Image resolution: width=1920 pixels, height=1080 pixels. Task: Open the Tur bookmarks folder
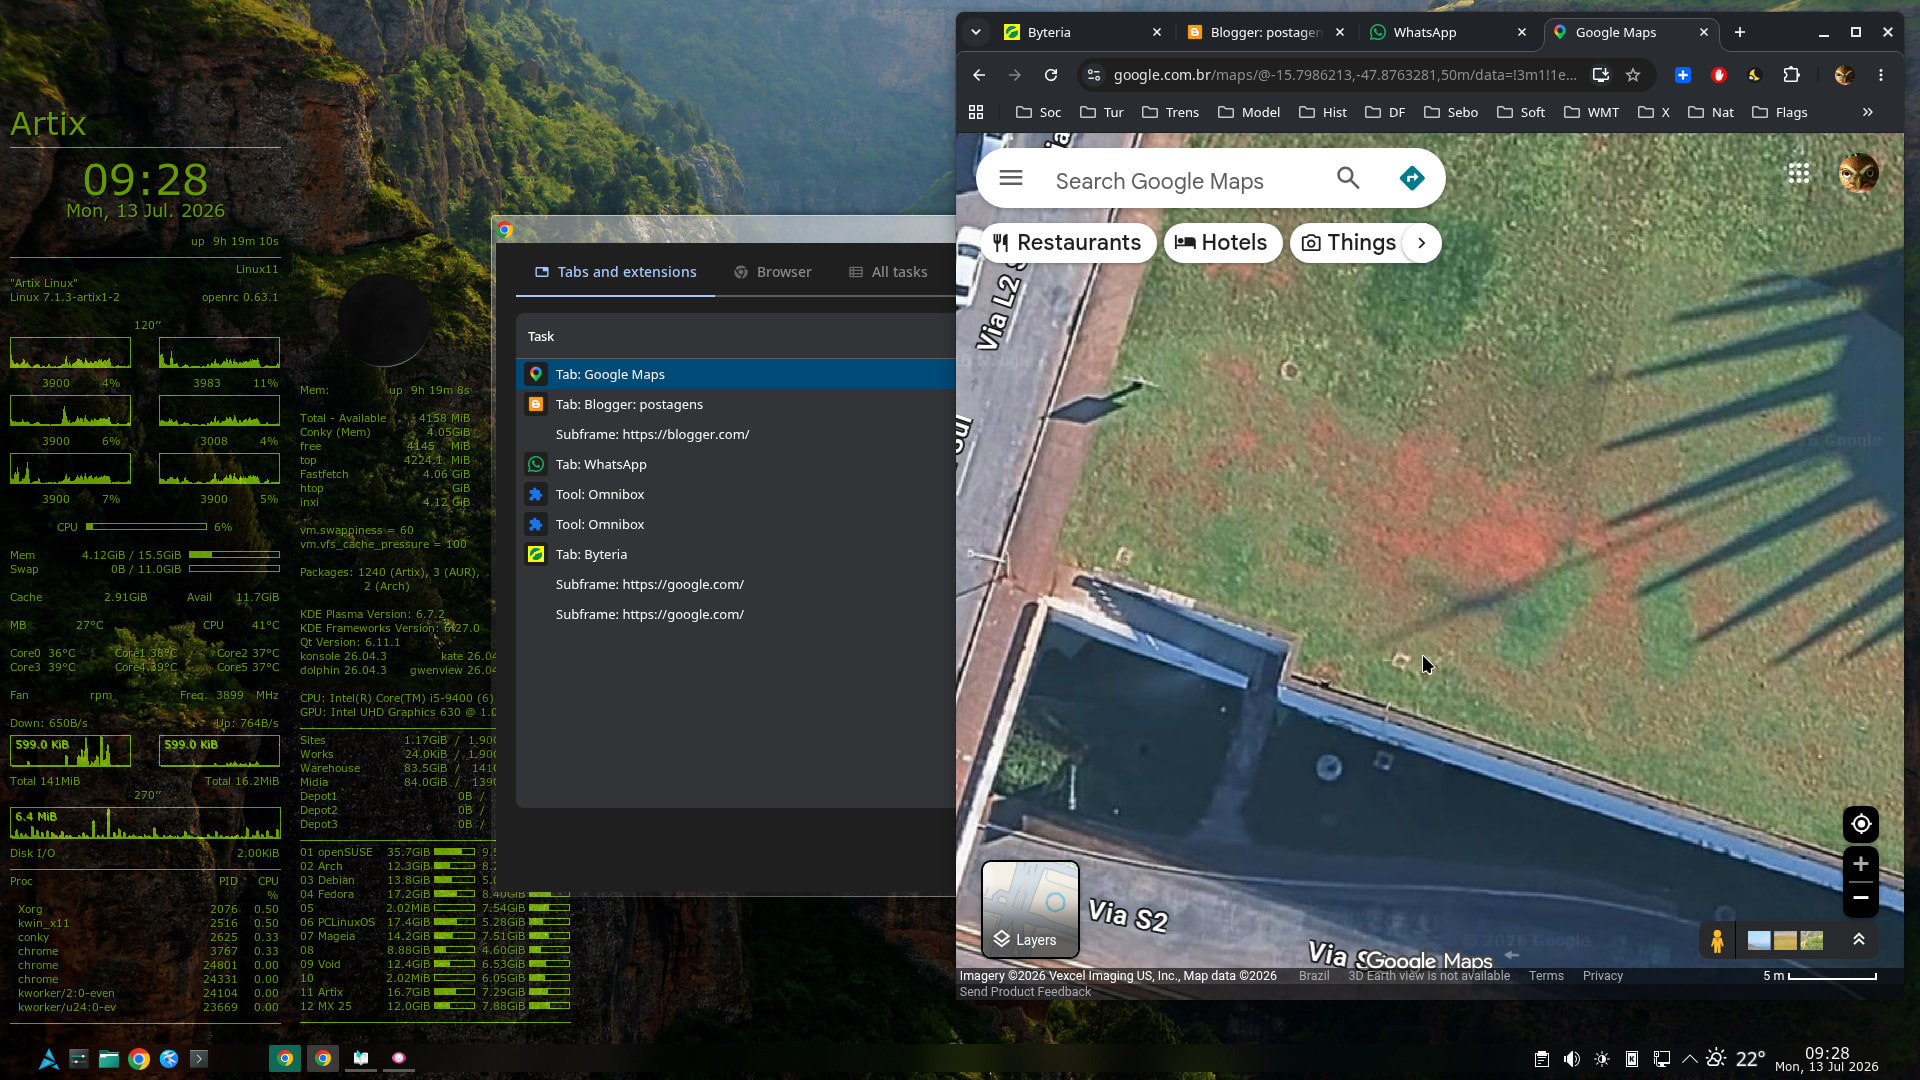(1102, 112)
